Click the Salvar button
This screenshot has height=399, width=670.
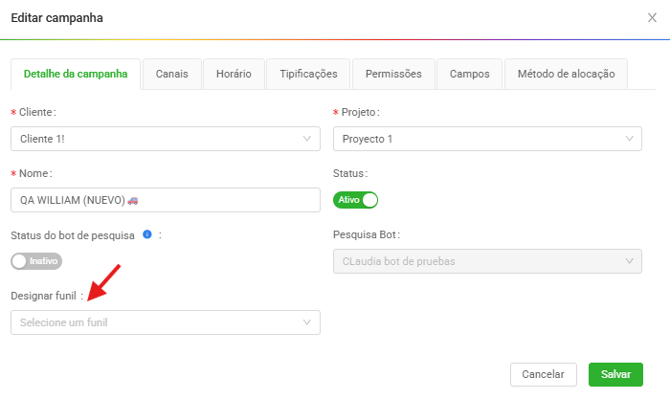(x=615, y=374)
